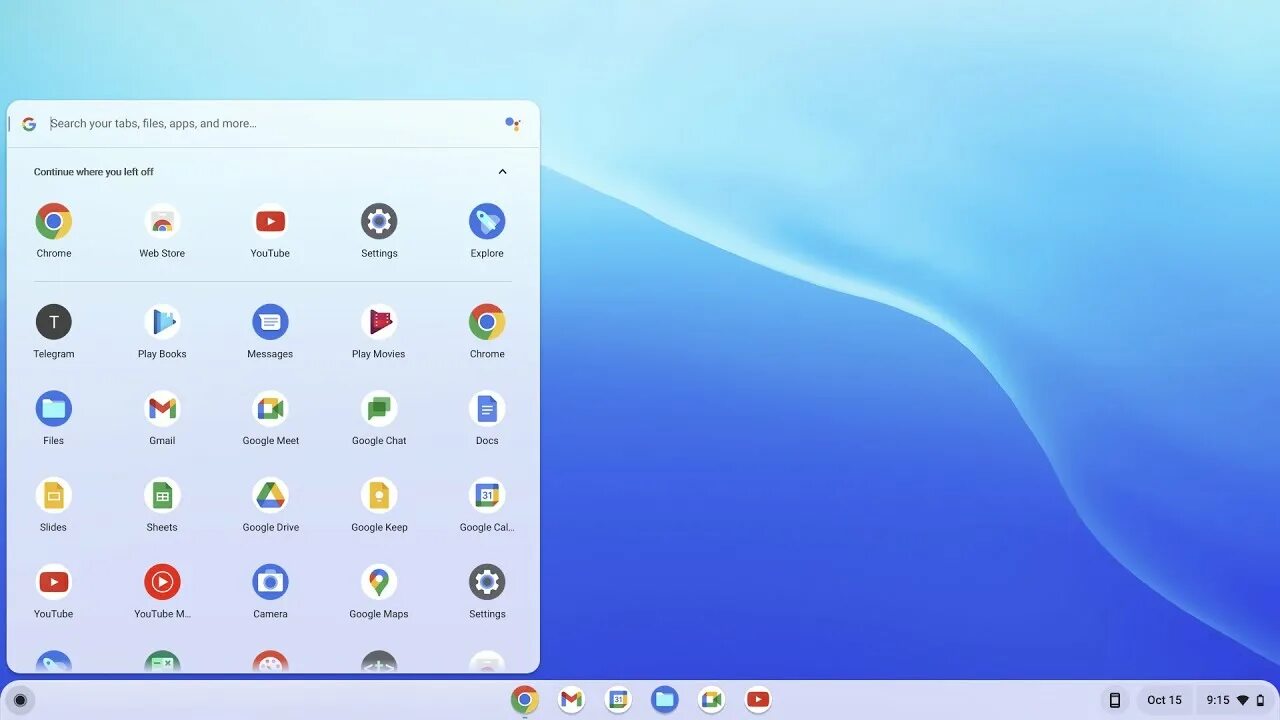
Task: Open Files from the shelf
Action: (665, 700)
